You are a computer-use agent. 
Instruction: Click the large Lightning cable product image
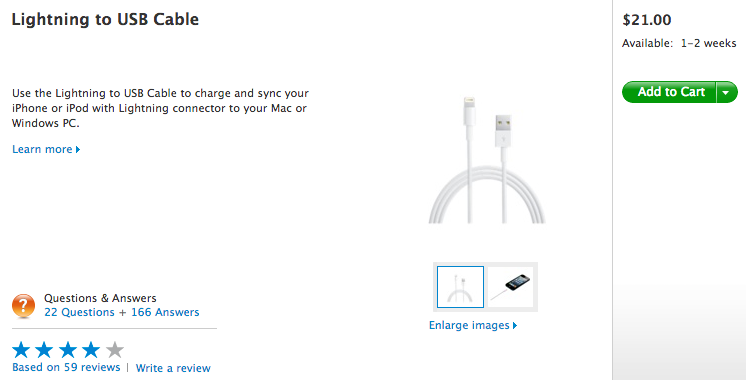487,160
